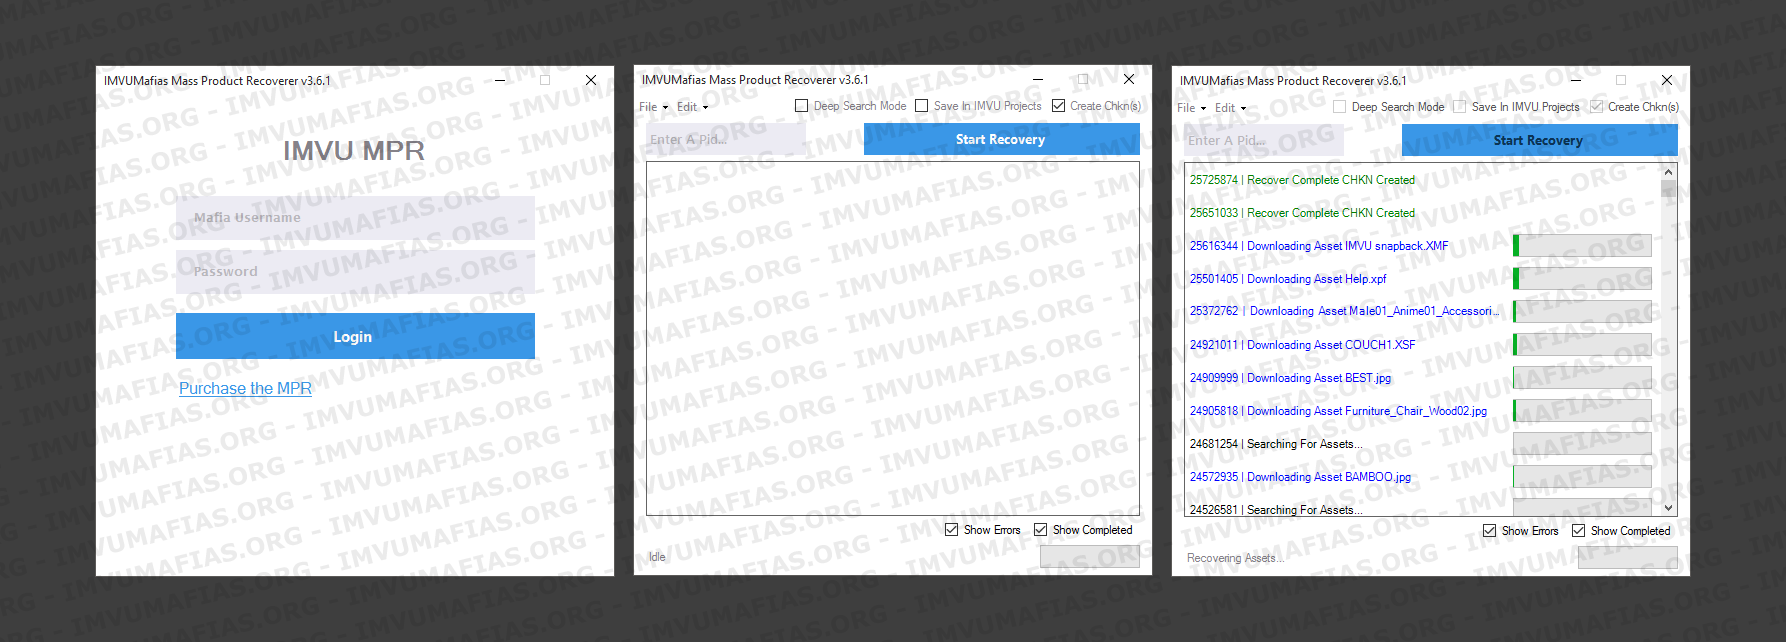Click Start Recovery in the middle window
The height and width of the screenshot is (642, 1786).
[x=1001, y=139]
